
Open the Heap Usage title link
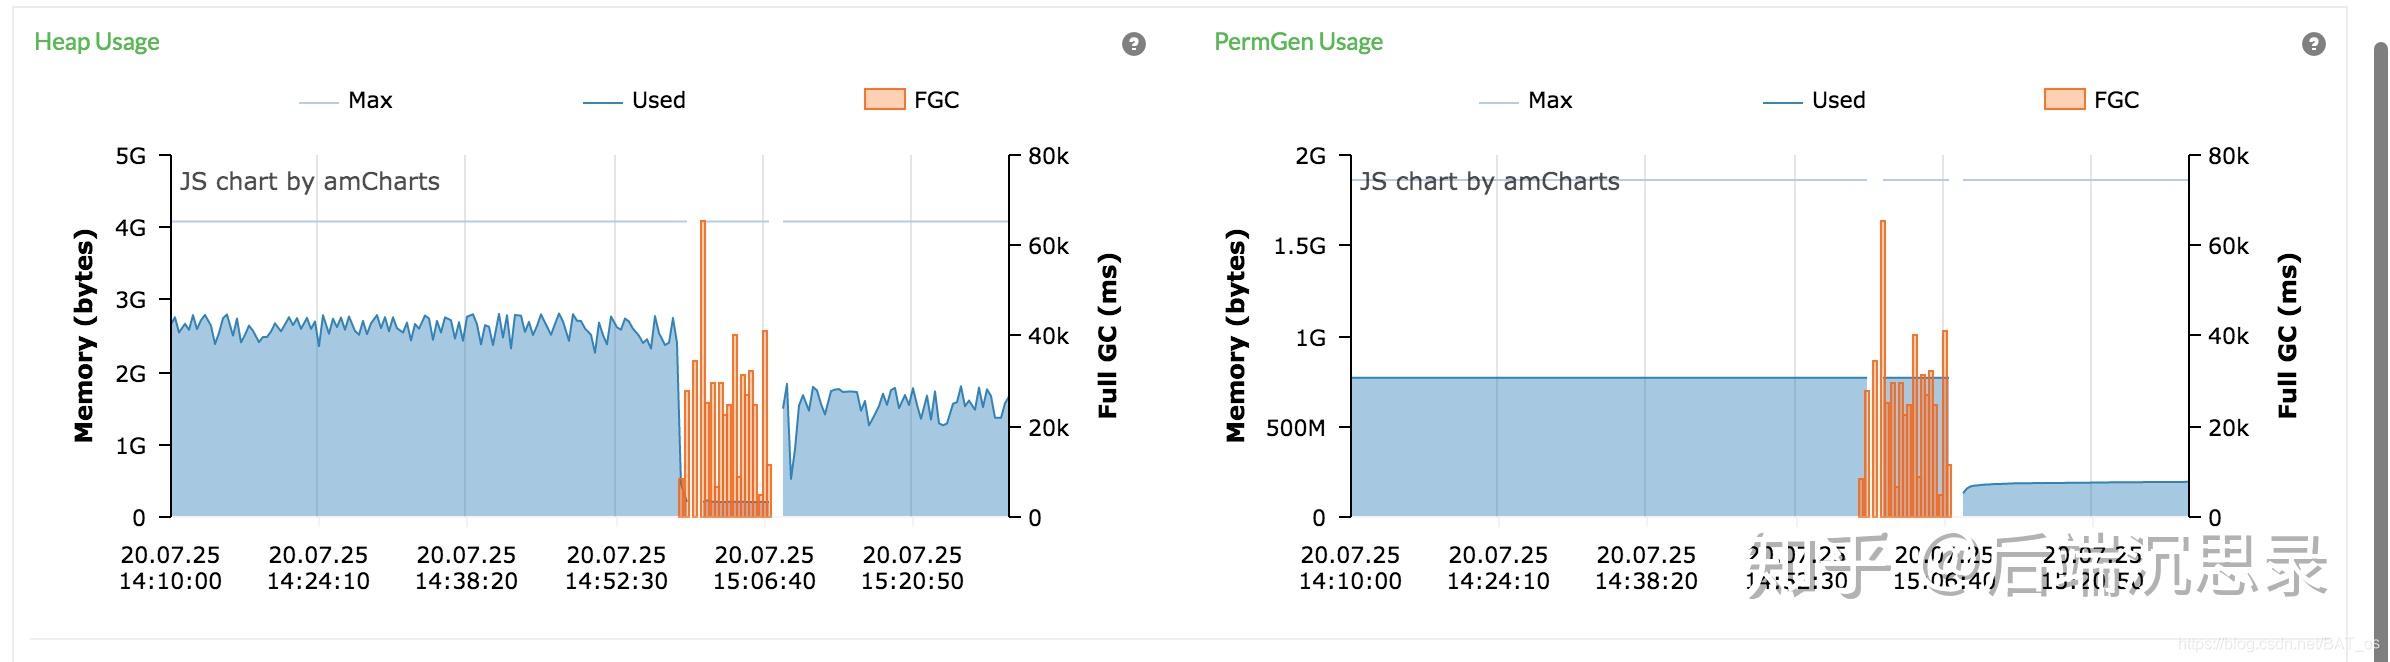[97, 42]
